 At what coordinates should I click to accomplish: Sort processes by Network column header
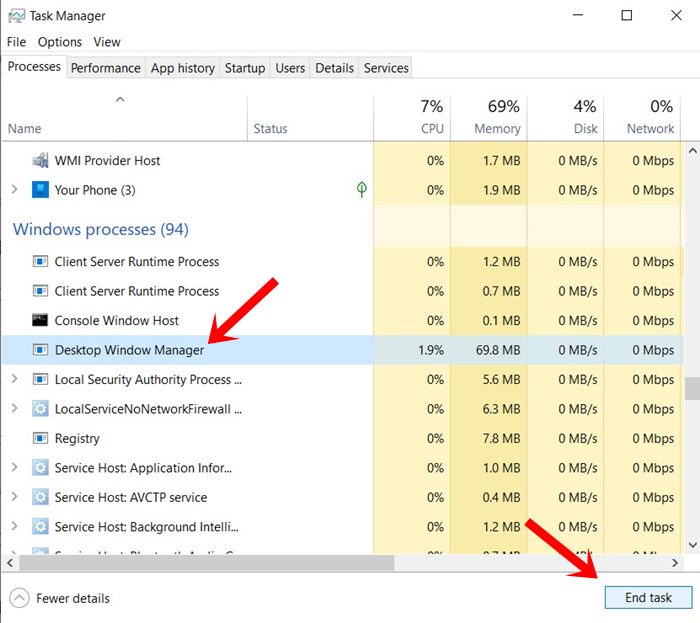coord(642,118)
